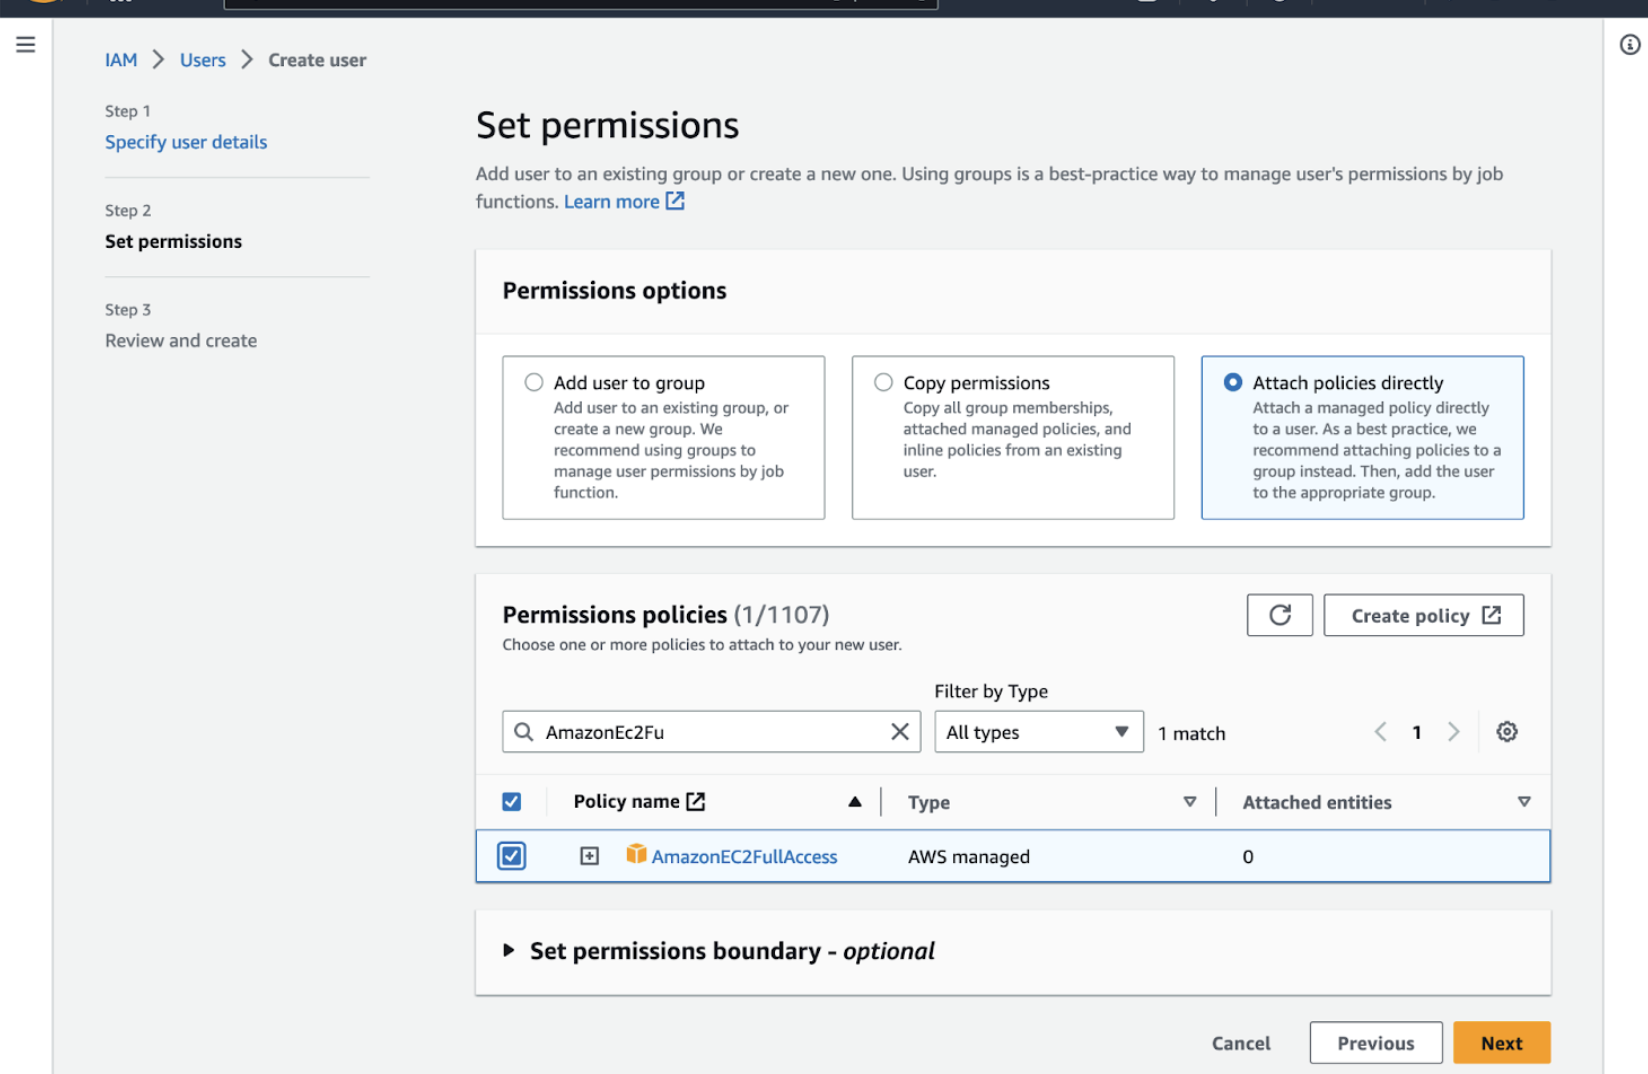Viewport: 1648px width, 1074px height.
Task: Clear the policy search field
Action: pyautogui.click(x=899, y=732)
